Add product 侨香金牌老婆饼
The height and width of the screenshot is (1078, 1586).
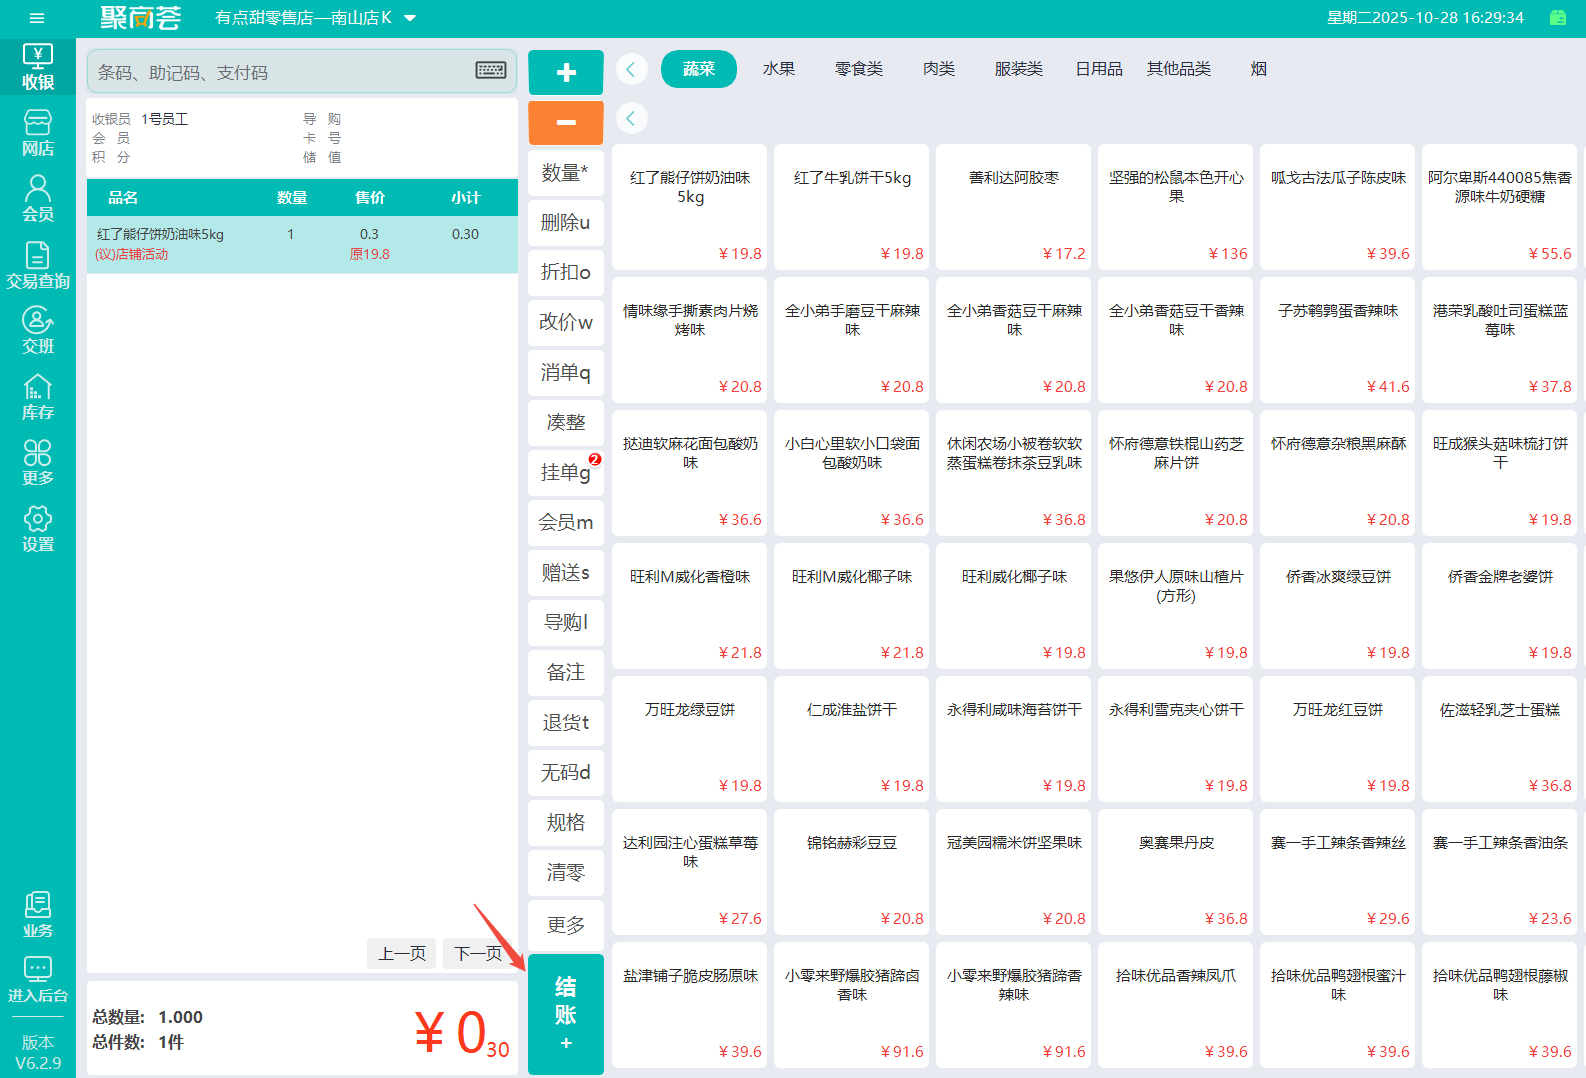click(x=1500, y=606)
